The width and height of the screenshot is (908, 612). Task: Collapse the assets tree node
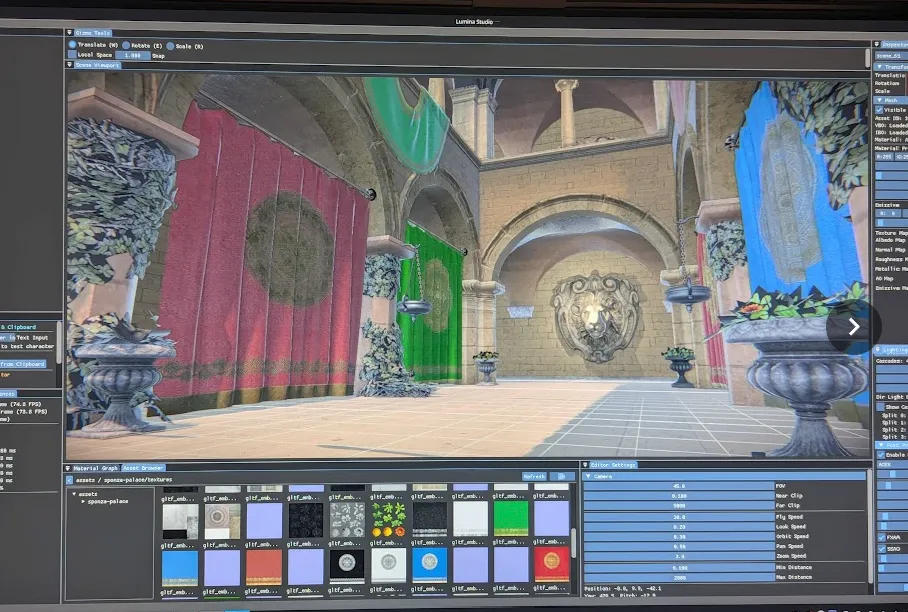pyautogui.click(x=74, y=494)
